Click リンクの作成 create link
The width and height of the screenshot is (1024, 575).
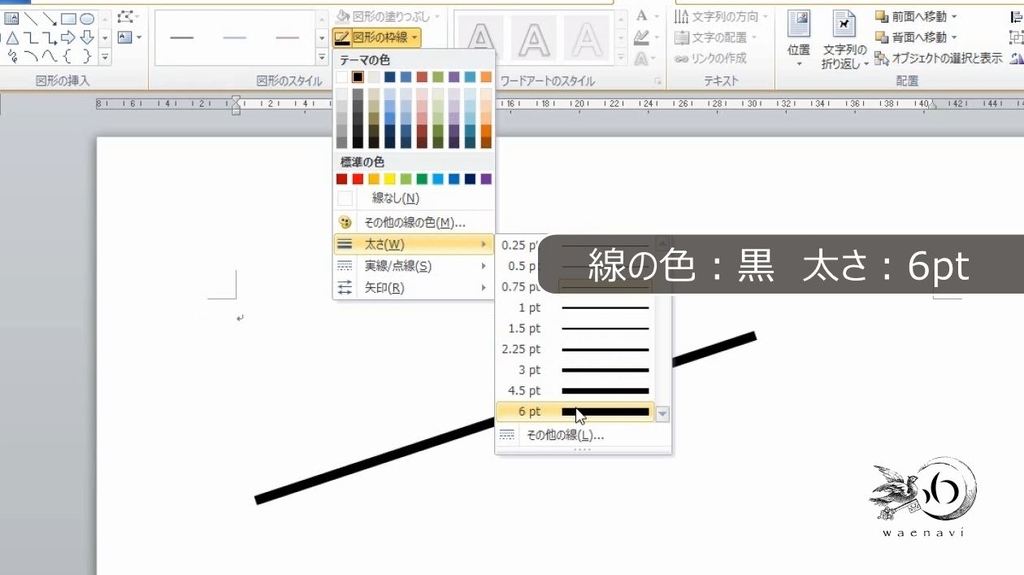click(711, 58)
